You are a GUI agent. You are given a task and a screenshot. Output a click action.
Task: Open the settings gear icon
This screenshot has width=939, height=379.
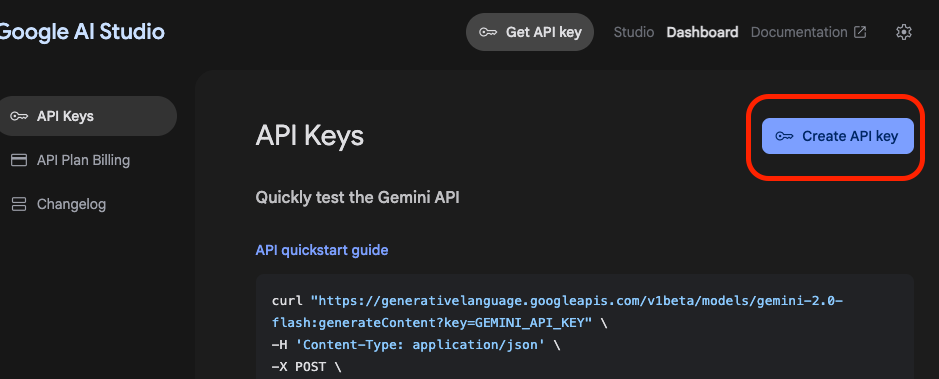pos(903,32)
